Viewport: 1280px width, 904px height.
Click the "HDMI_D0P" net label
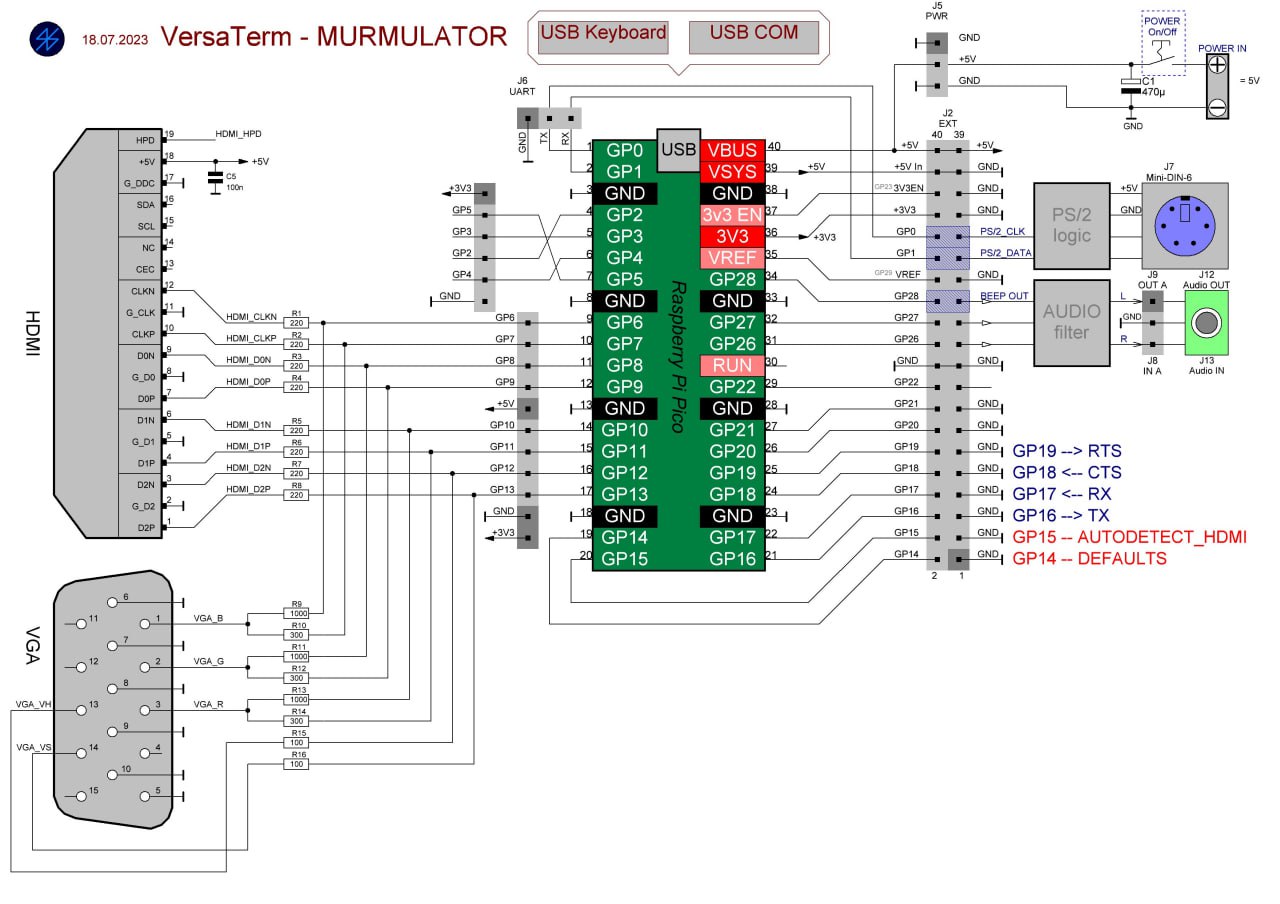[x=248, y=381]
